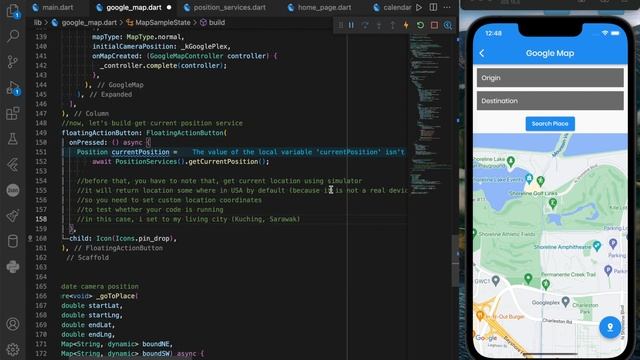The width and height of the screenshot is (640, 360).
Task: Click Icons.pin_drop on line 160
Action: tap(143, 238)
